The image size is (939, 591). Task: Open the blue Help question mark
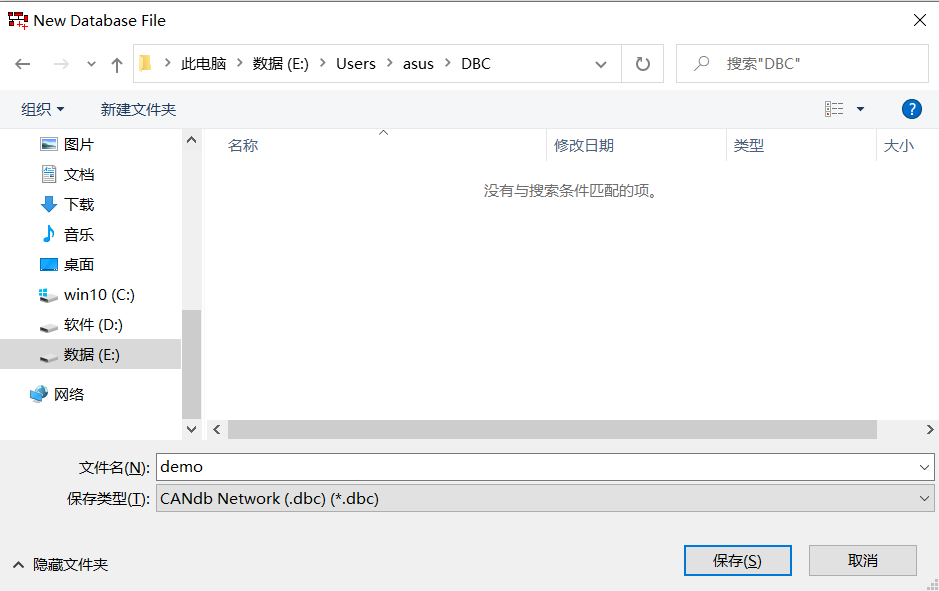point(911,108)
